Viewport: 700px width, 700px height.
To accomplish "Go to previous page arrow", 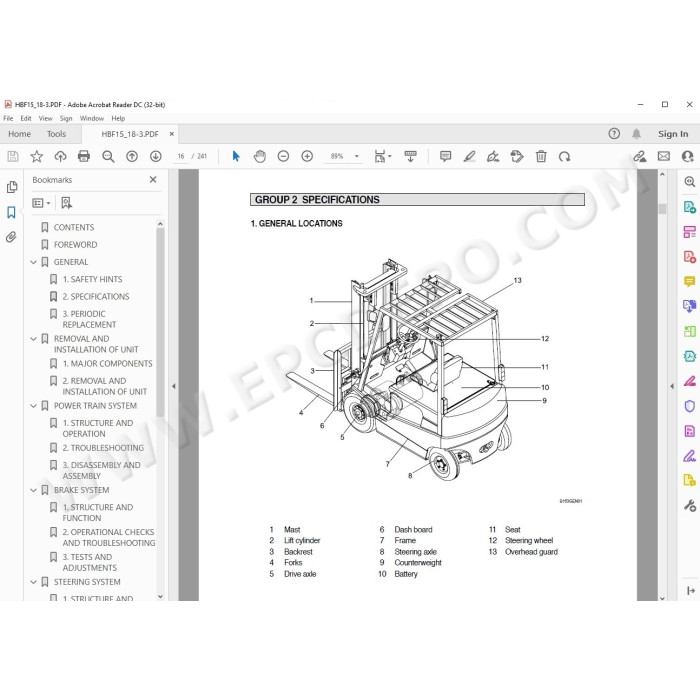I will tap(132, 156).
